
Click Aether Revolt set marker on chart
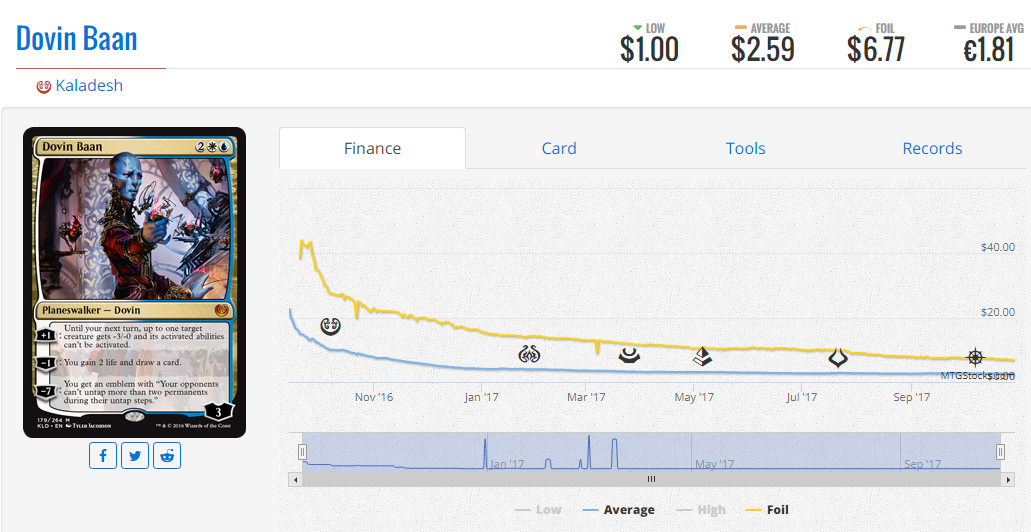tap(529, 355)
